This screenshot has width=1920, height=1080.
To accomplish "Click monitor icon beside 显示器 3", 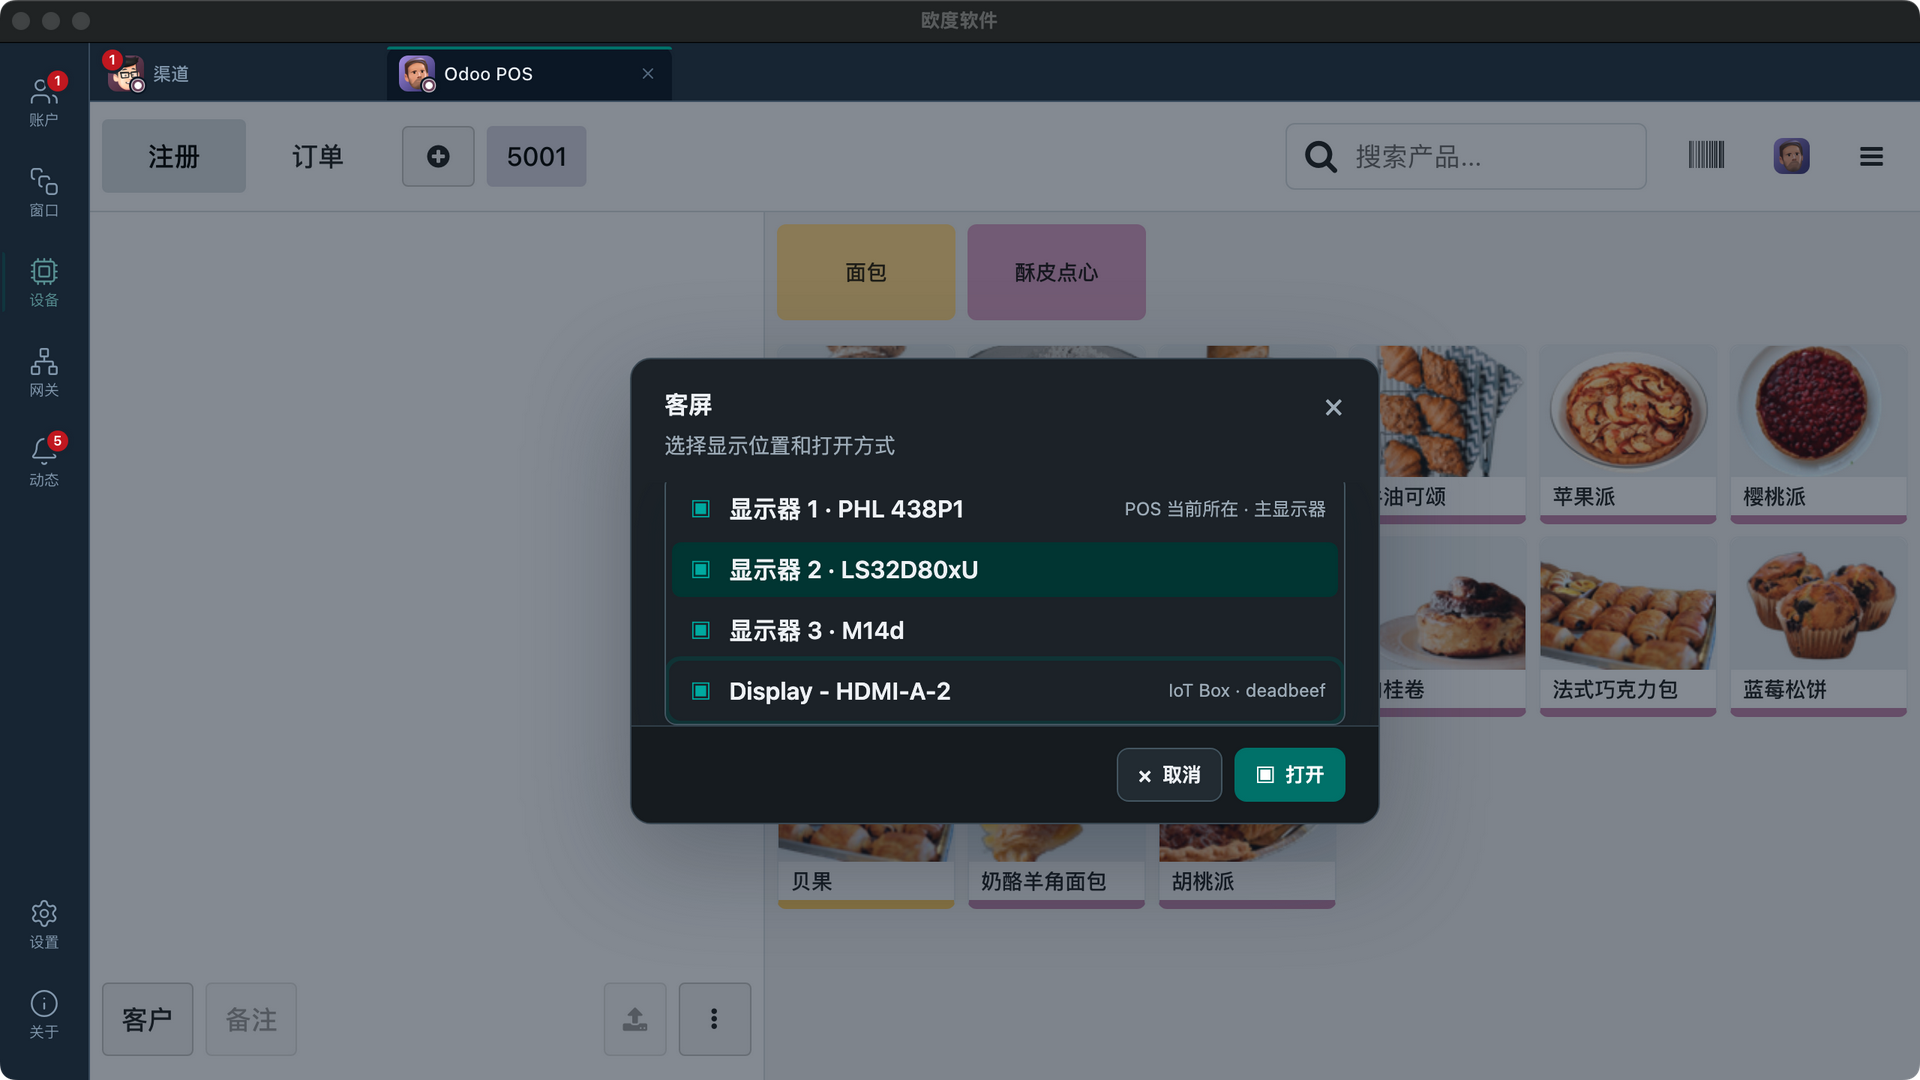I will point(701,631).
